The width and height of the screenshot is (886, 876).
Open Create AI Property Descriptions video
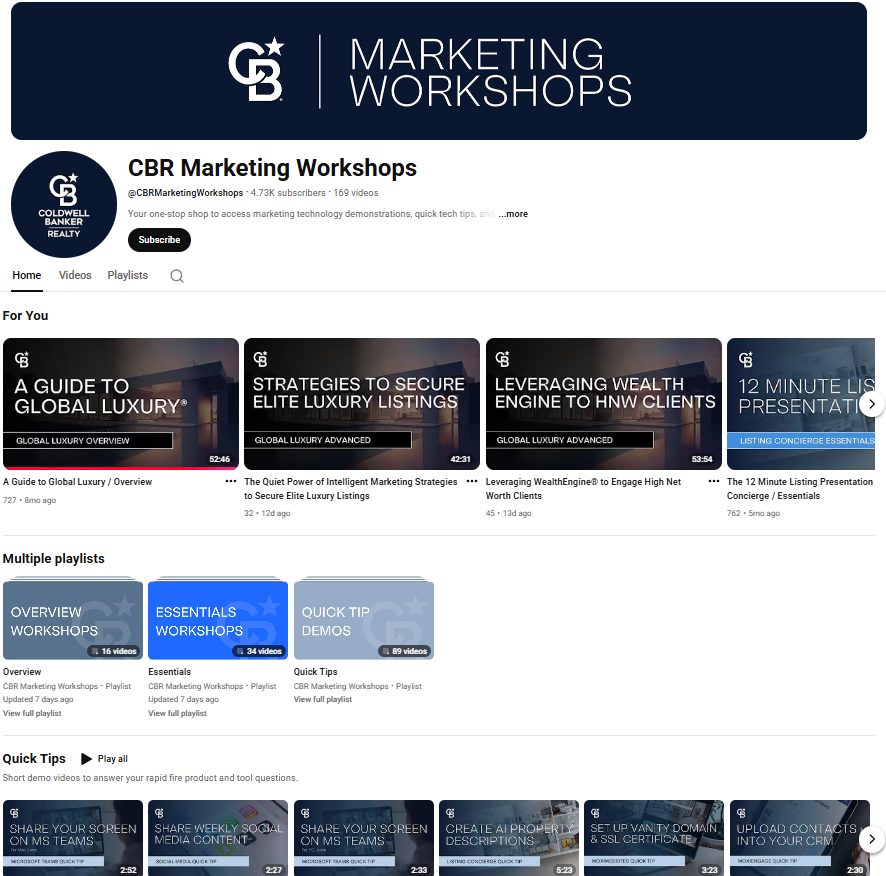tap(509, 838)
